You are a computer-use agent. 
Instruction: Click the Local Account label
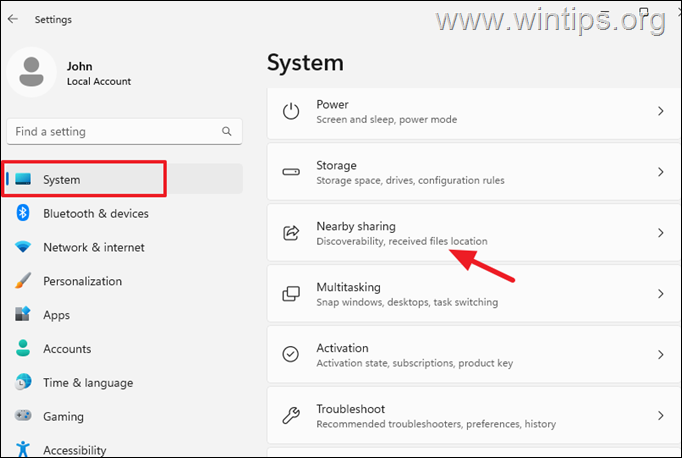pos(99,81)
